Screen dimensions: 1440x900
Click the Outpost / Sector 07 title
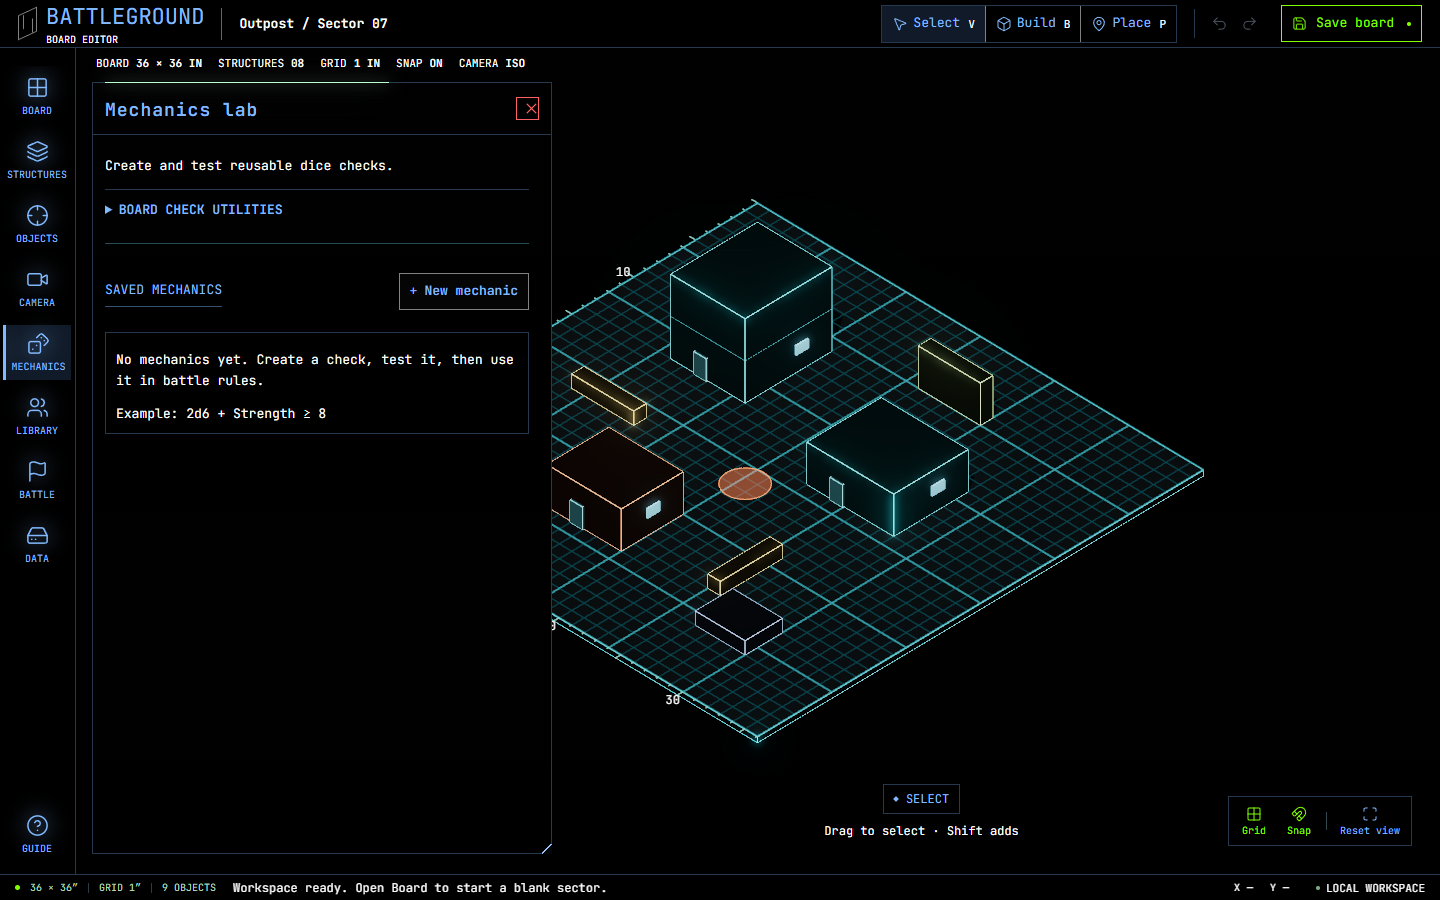[x=313, y=24]
